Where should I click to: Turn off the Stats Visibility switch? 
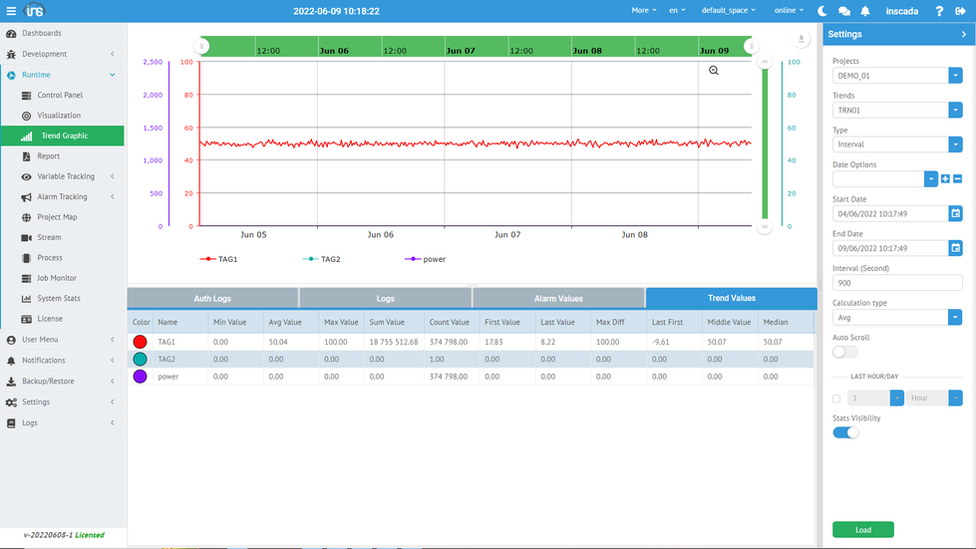845,432
